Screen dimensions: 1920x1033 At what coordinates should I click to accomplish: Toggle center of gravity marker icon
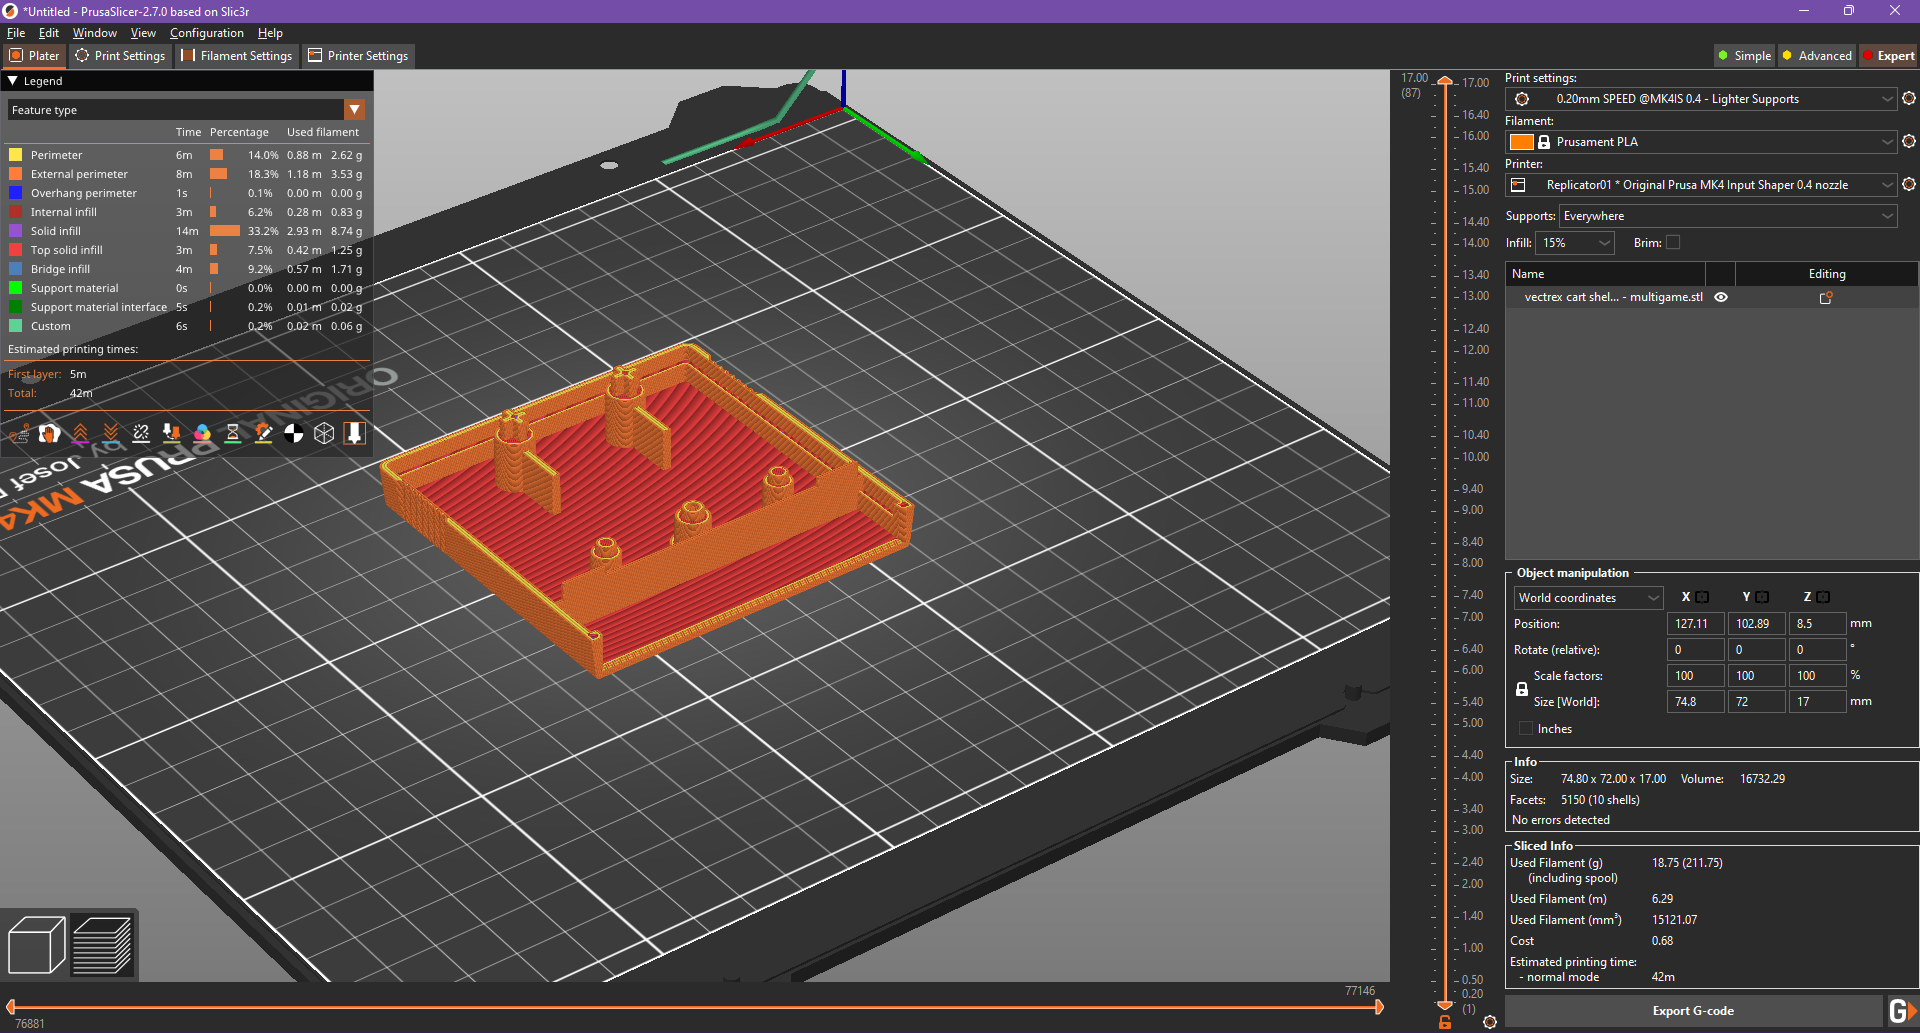(x=294, y=433)
